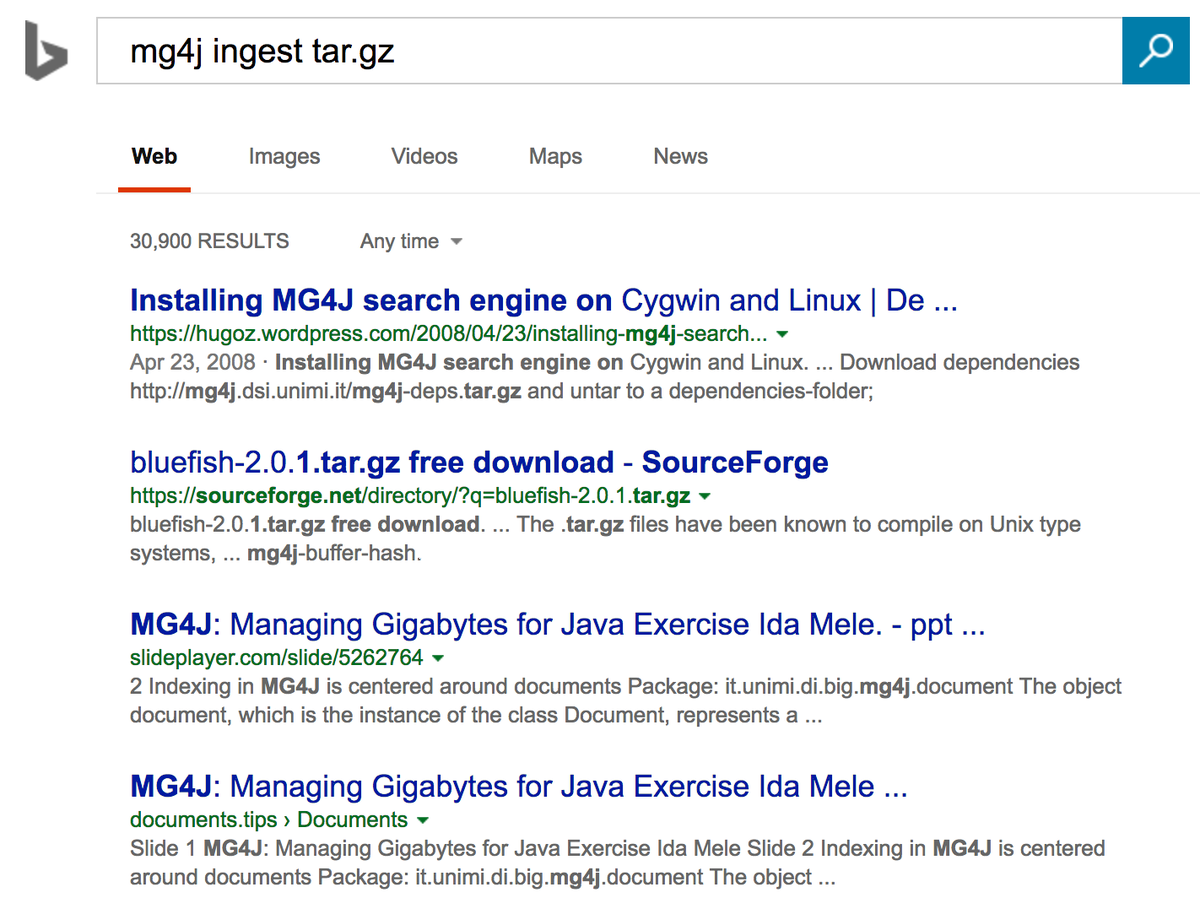
Task: Expand arrow next to slideplayer.com URL
Action: (438, 658)
